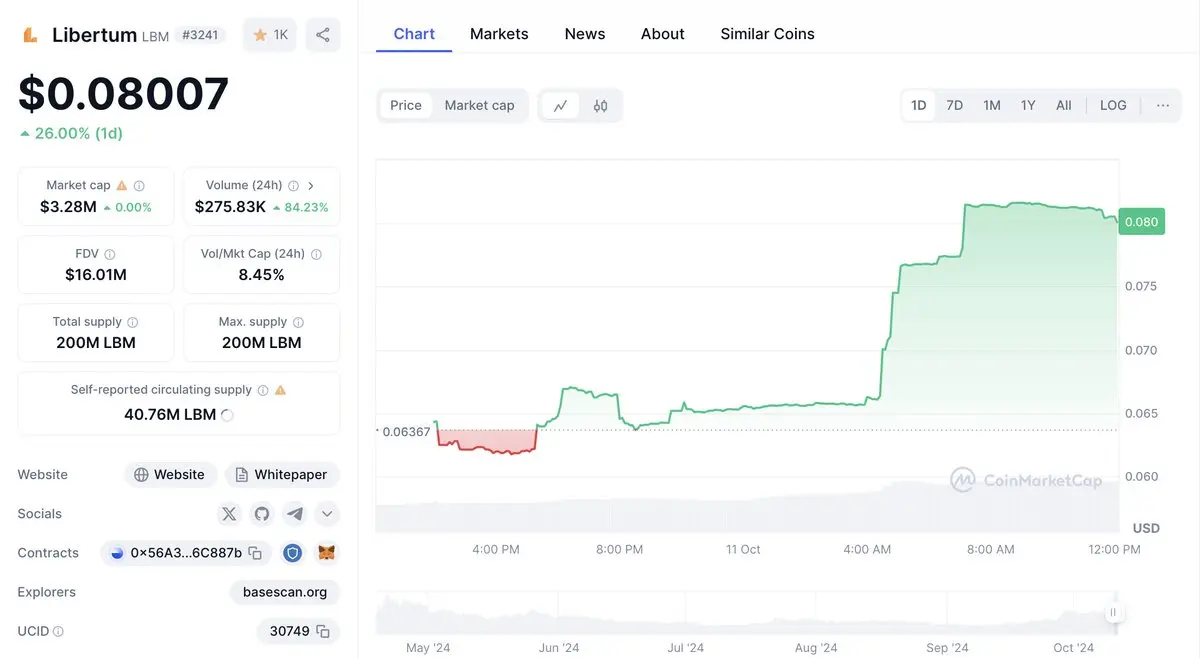
Task: Open the share icon beside the watchlist
Action: 323,35
